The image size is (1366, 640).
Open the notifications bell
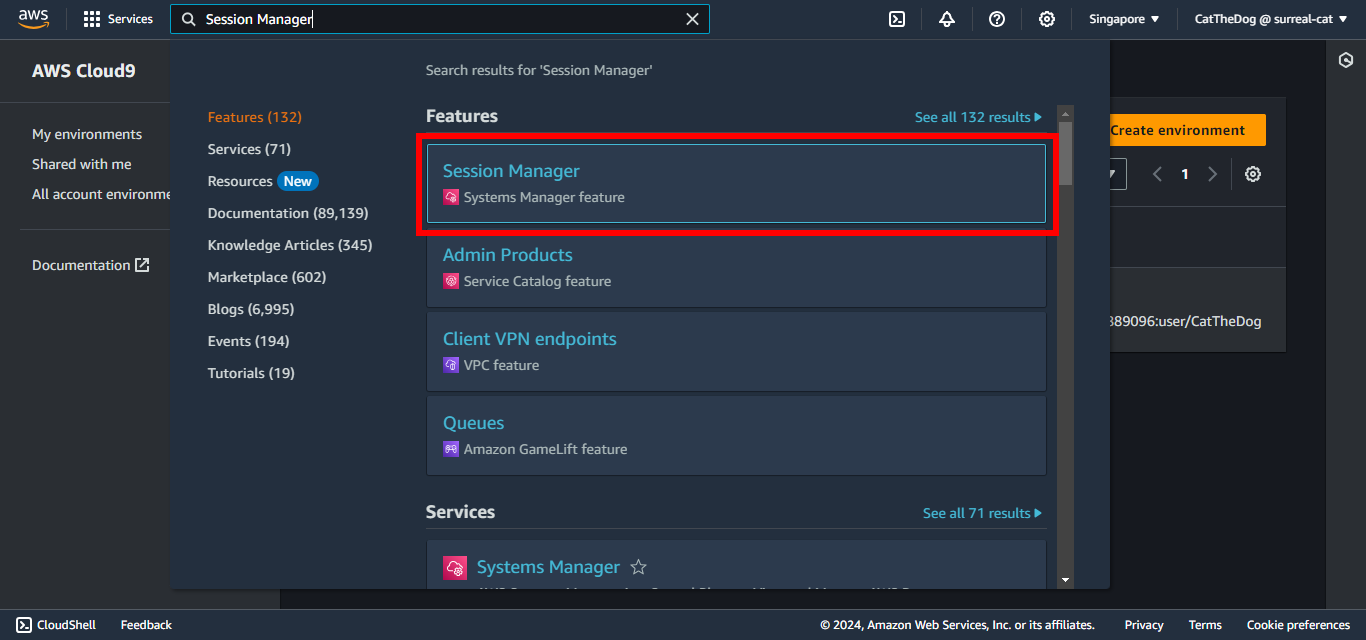click(947, 19)
